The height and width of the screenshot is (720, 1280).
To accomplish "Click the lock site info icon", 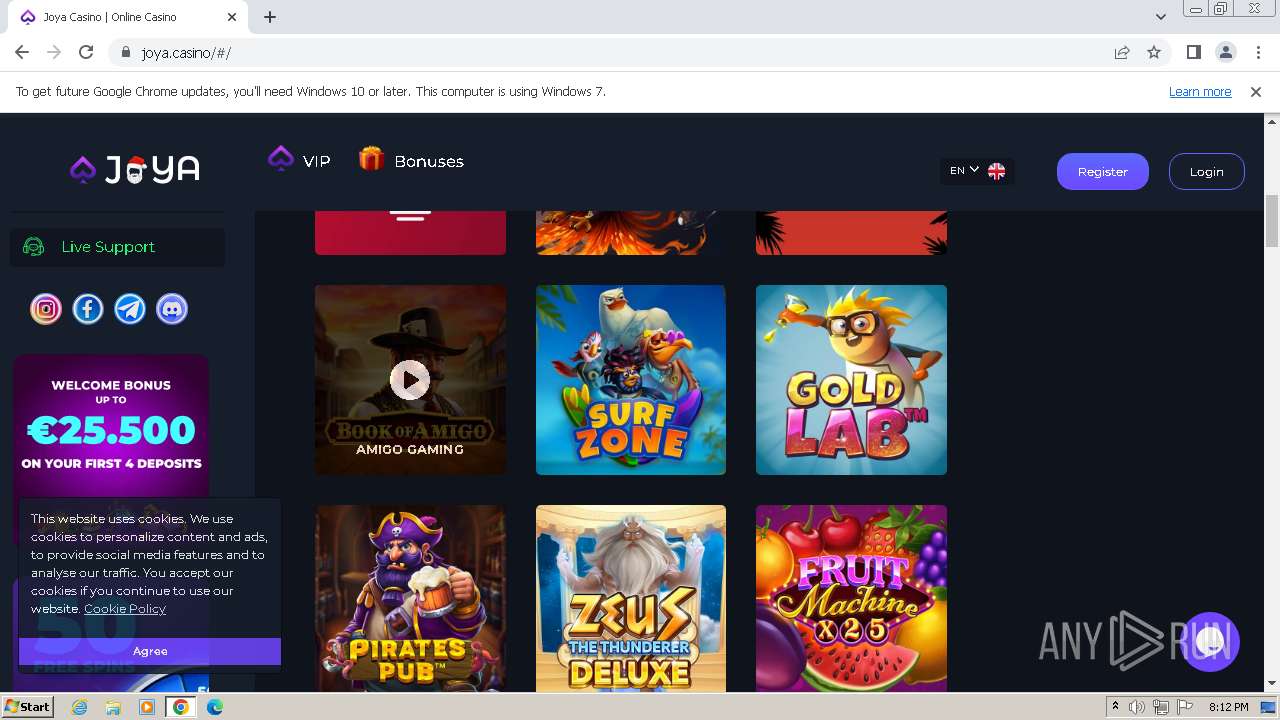I will [x=126, y=53].
